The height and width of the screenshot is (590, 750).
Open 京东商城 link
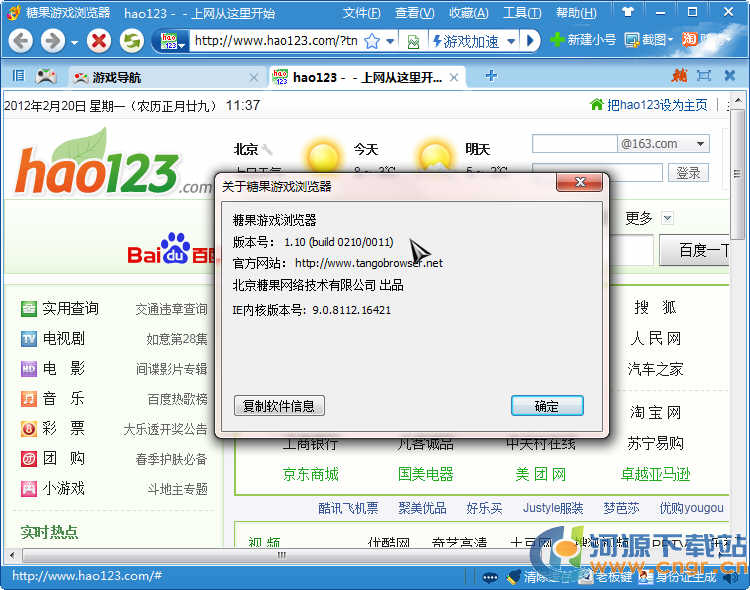click(310, 474)
